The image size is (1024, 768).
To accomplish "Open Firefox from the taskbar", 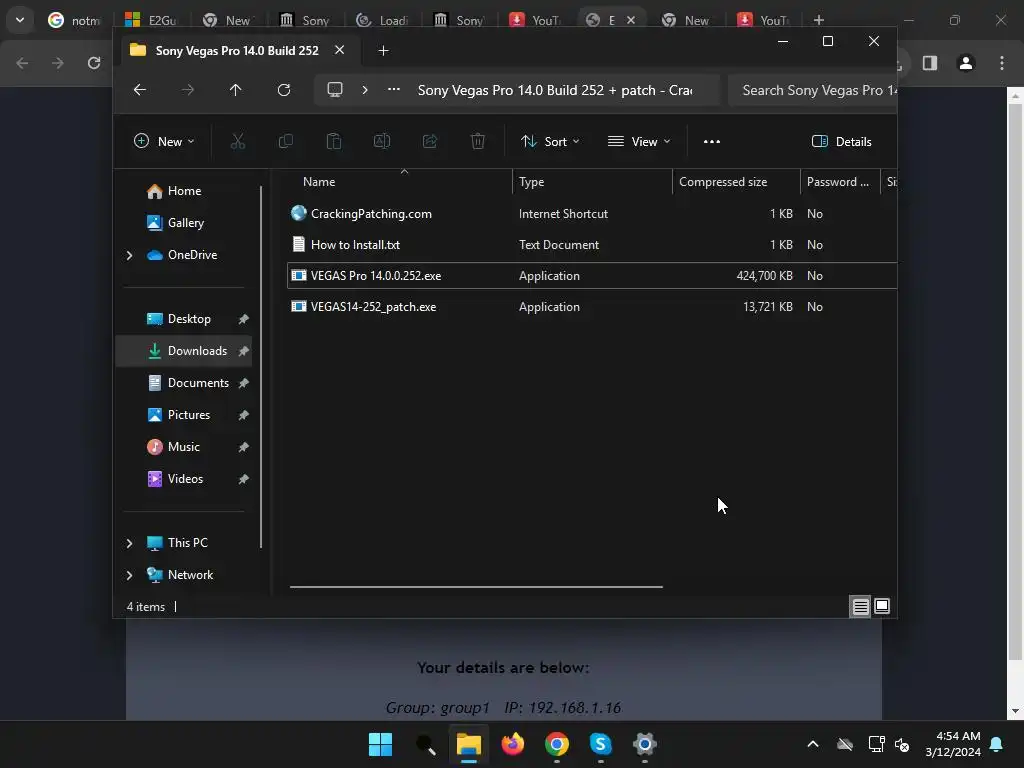I will [x=513, y=744].
